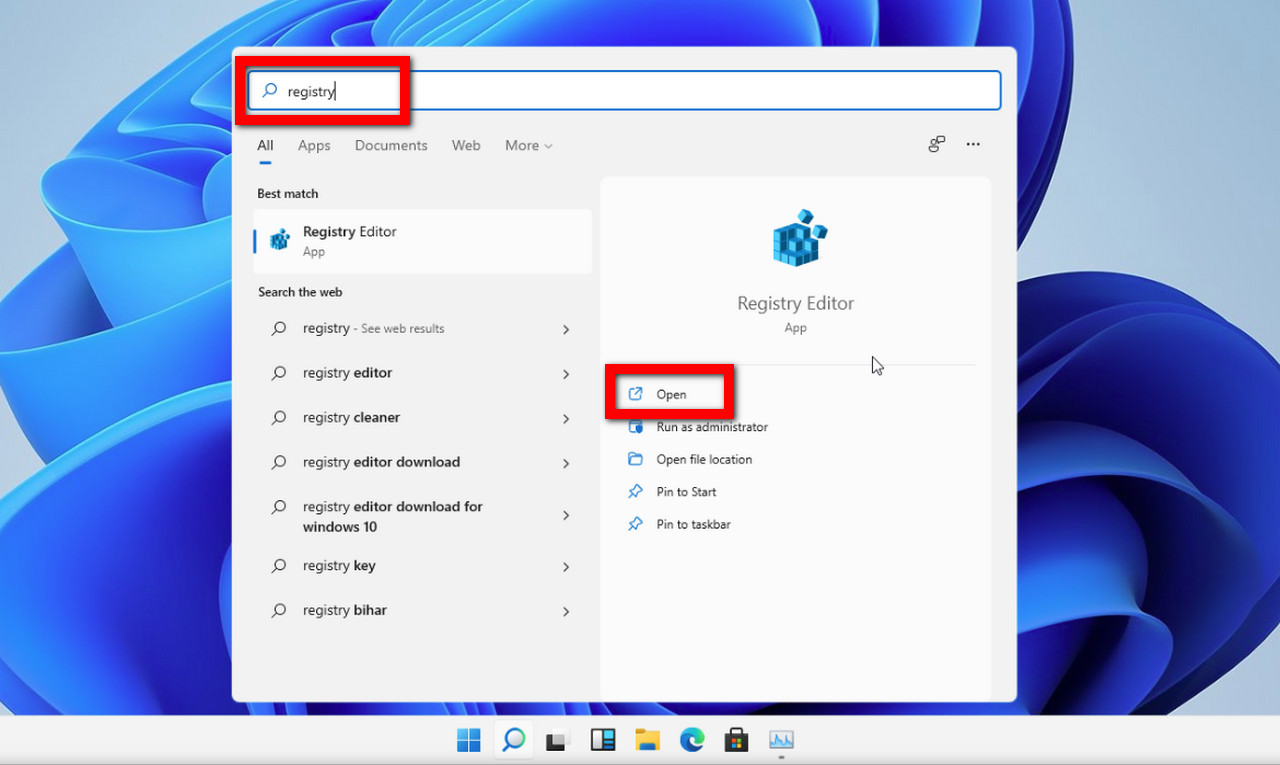Select Pin to taskbar option
This screenshot has width=1280, height=765.
point(693,524)
